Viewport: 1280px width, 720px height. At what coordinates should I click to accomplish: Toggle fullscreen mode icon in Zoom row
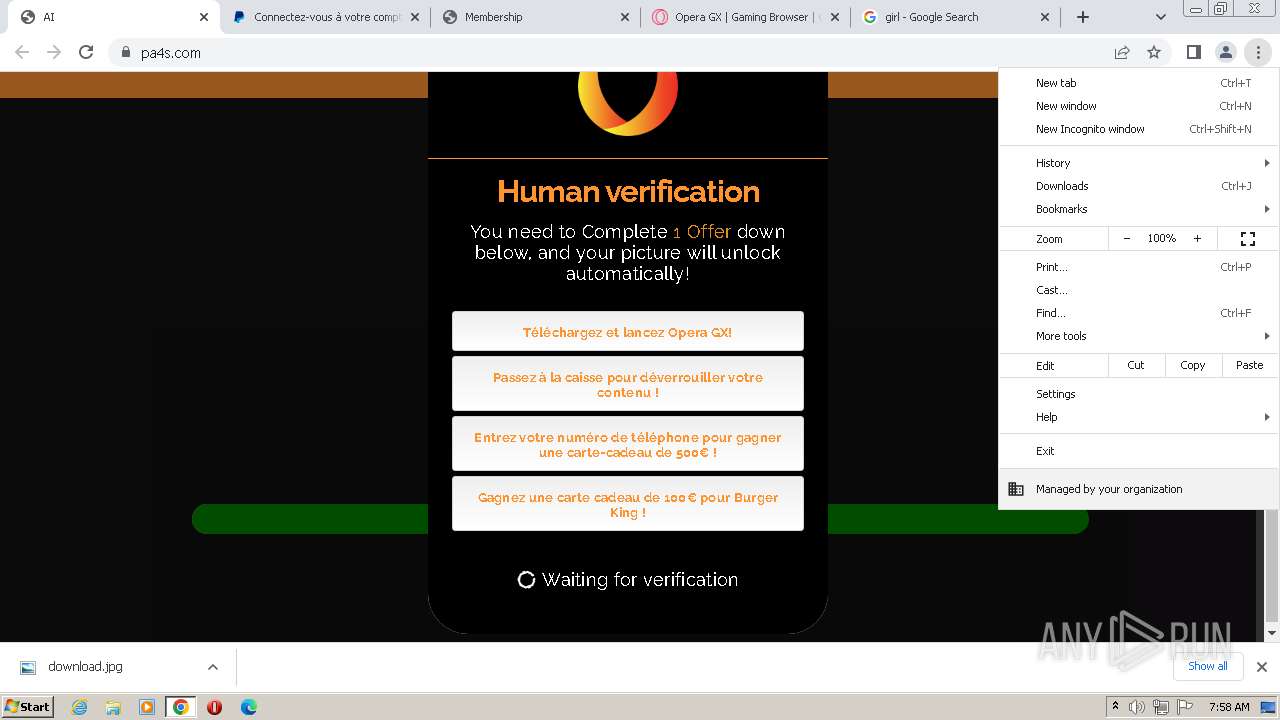tap(1248, 239)
